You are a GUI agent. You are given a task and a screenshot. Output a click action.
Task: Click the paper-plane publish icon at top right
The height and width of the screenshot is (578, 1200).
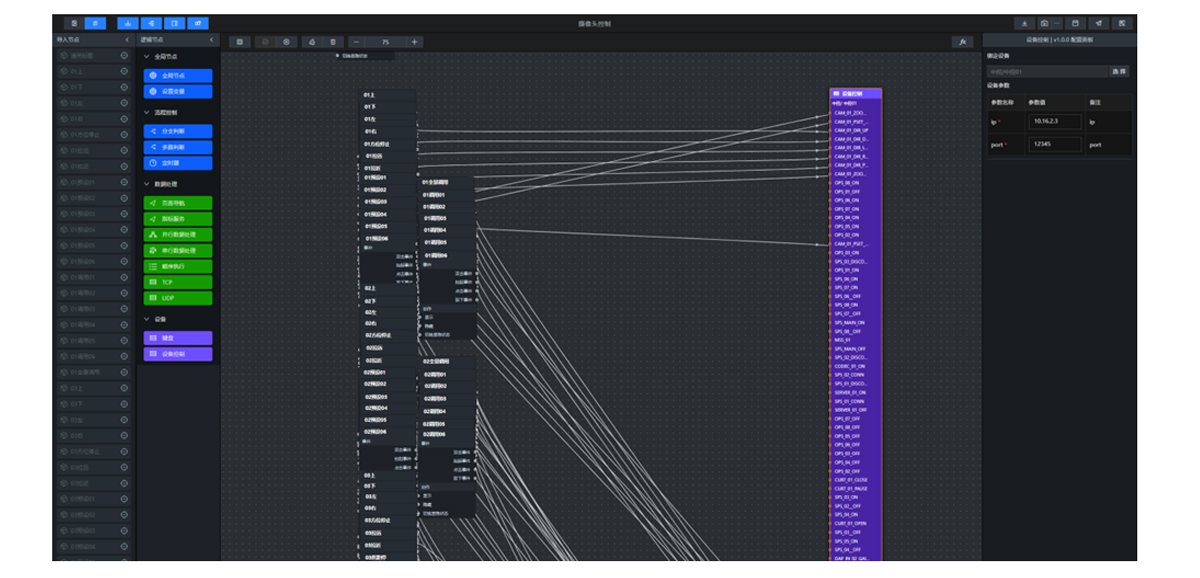1098,23
